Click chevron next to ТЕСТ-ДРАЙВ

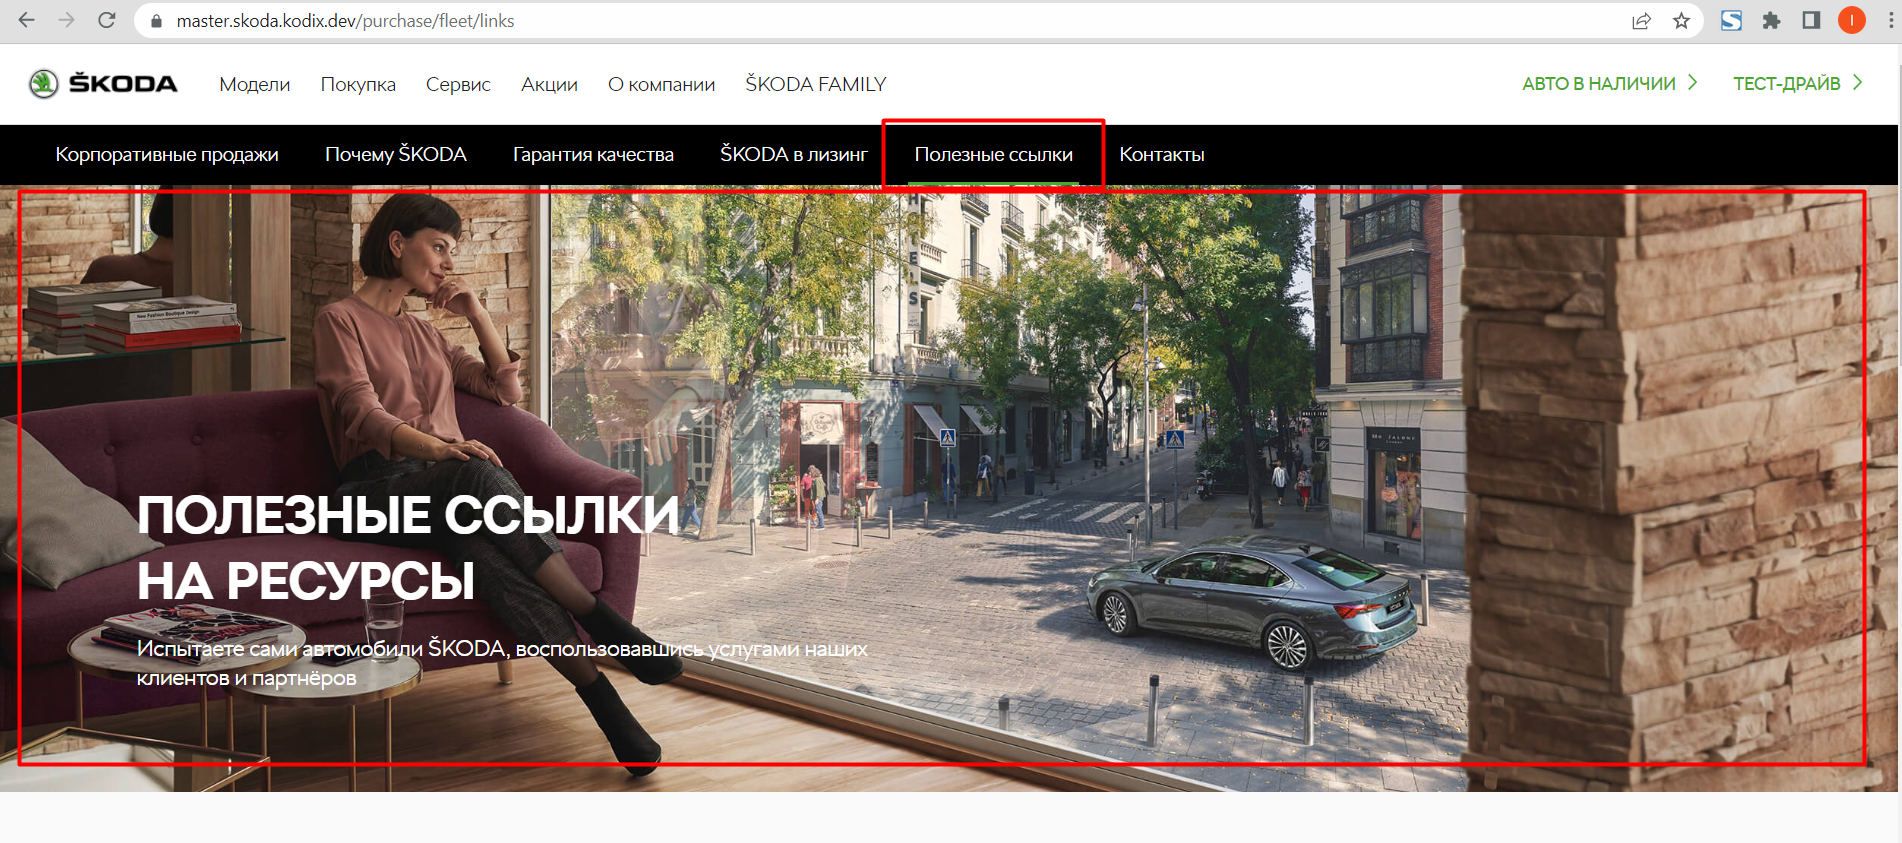tap(1857, 83)
